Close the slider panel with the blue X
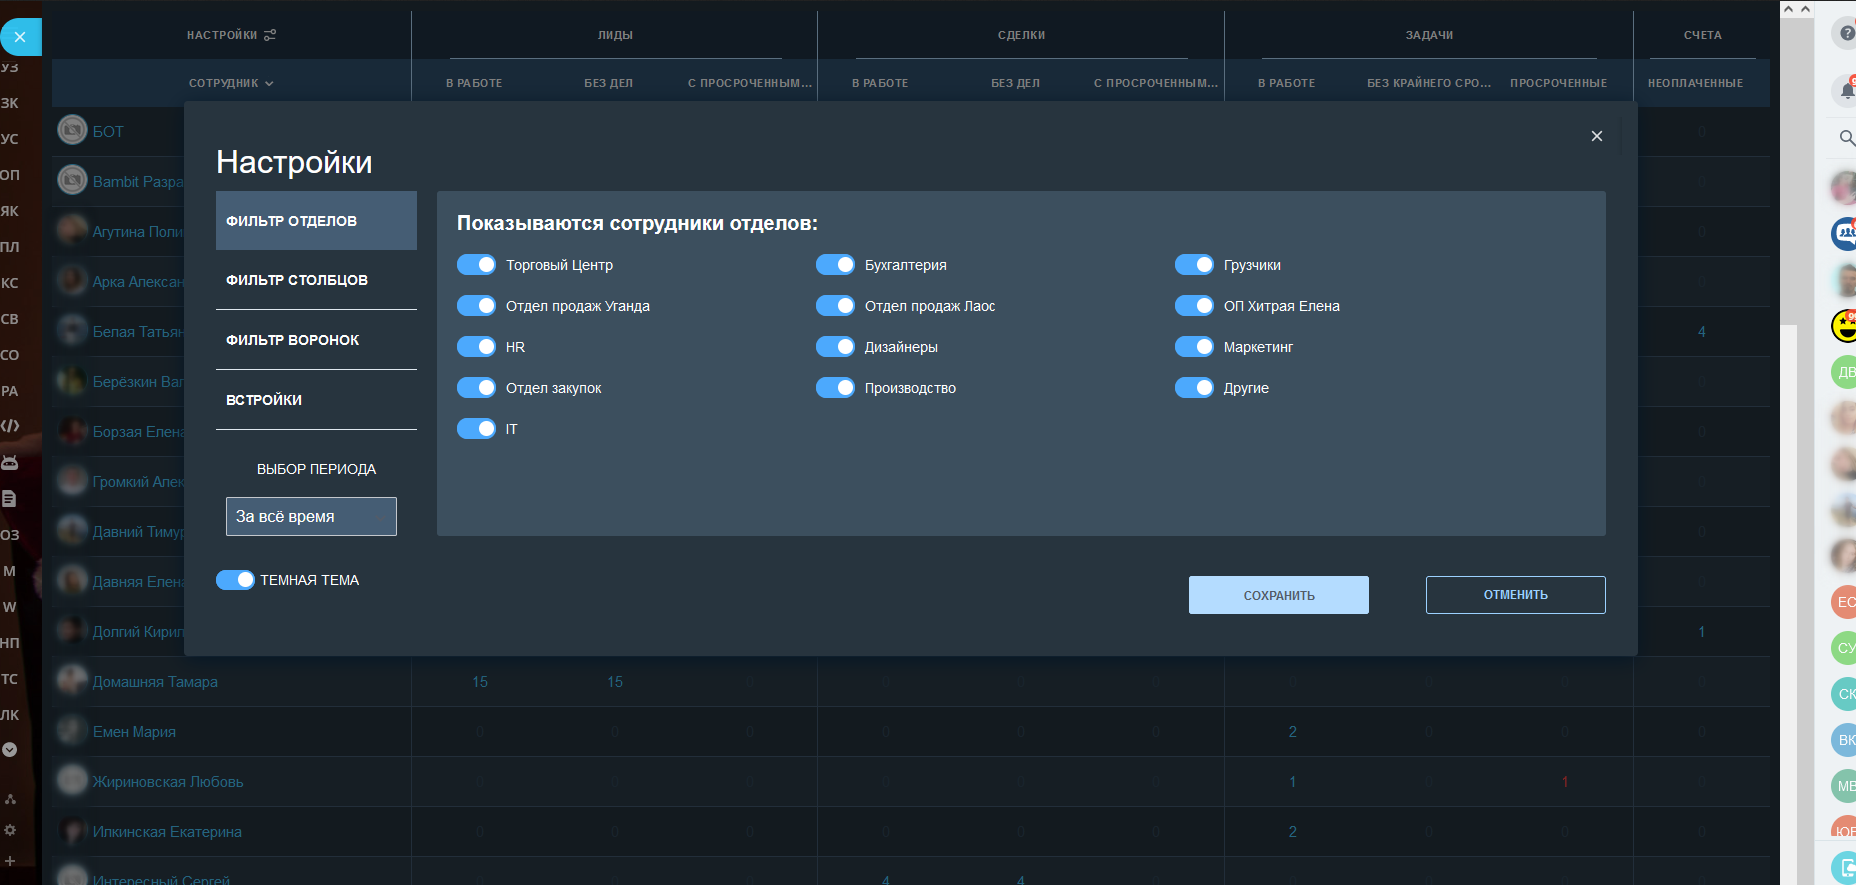 (x=20, y=37)
